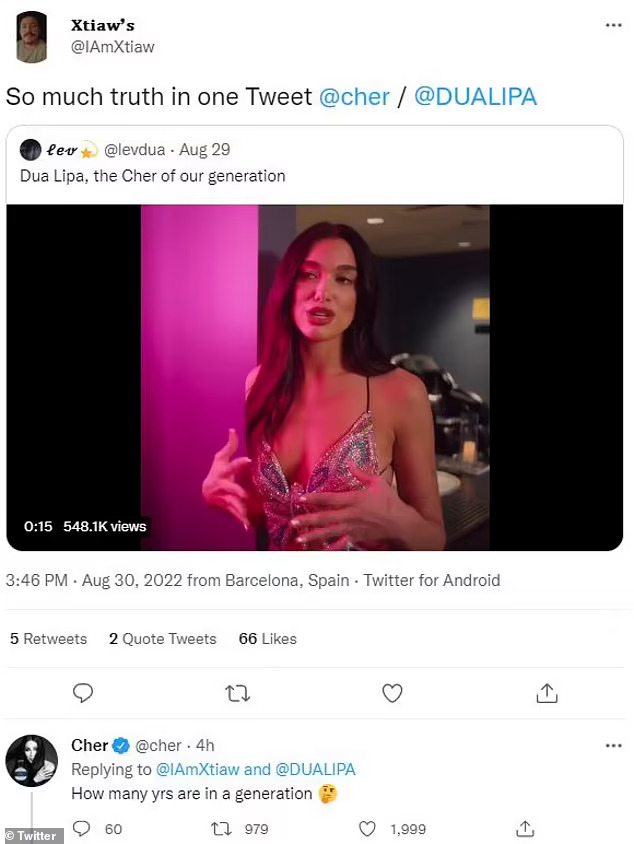Image resolution: width=634 pixels, height=844 pixels.
Task: Share Cher's reply using share icon
Action: tap(524, 828)
